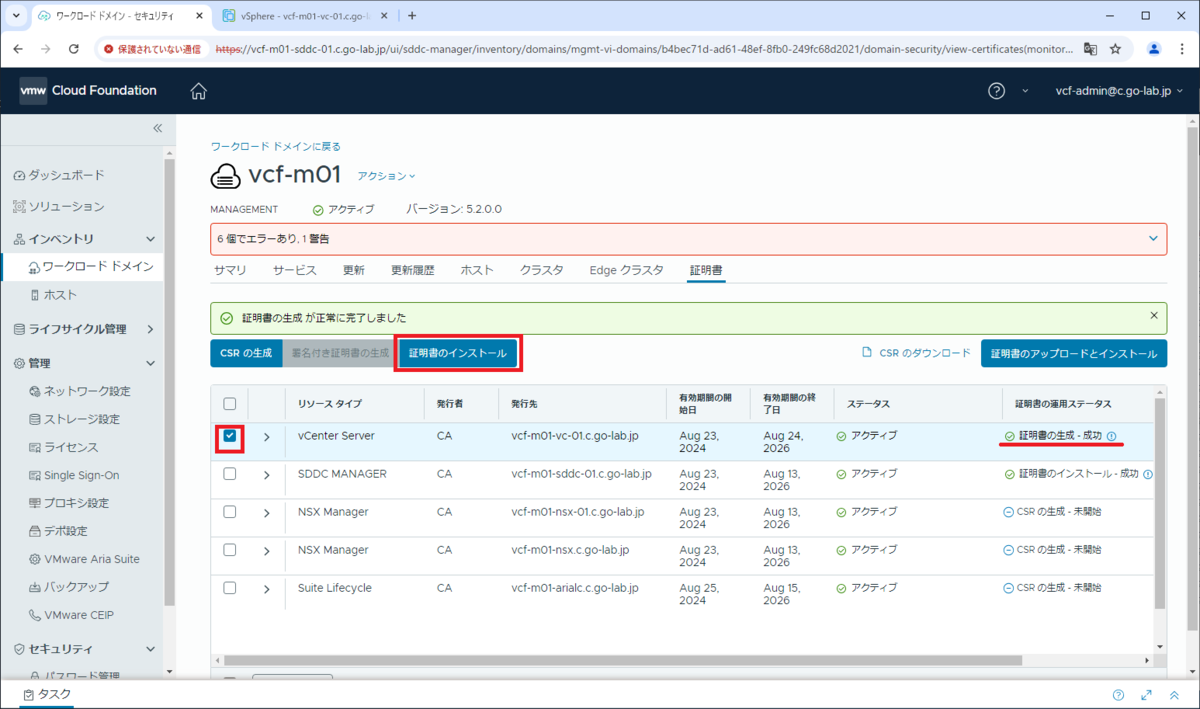Switch to the サービス tab
1200x709 pixels.
point(295,270)
